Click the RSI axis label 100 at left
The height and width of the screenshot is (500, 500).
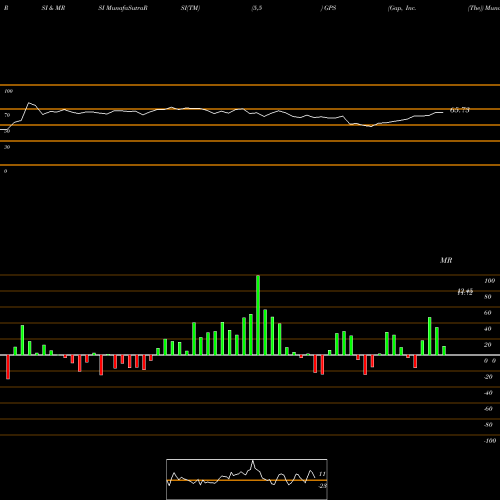click(x=8, y=91)
